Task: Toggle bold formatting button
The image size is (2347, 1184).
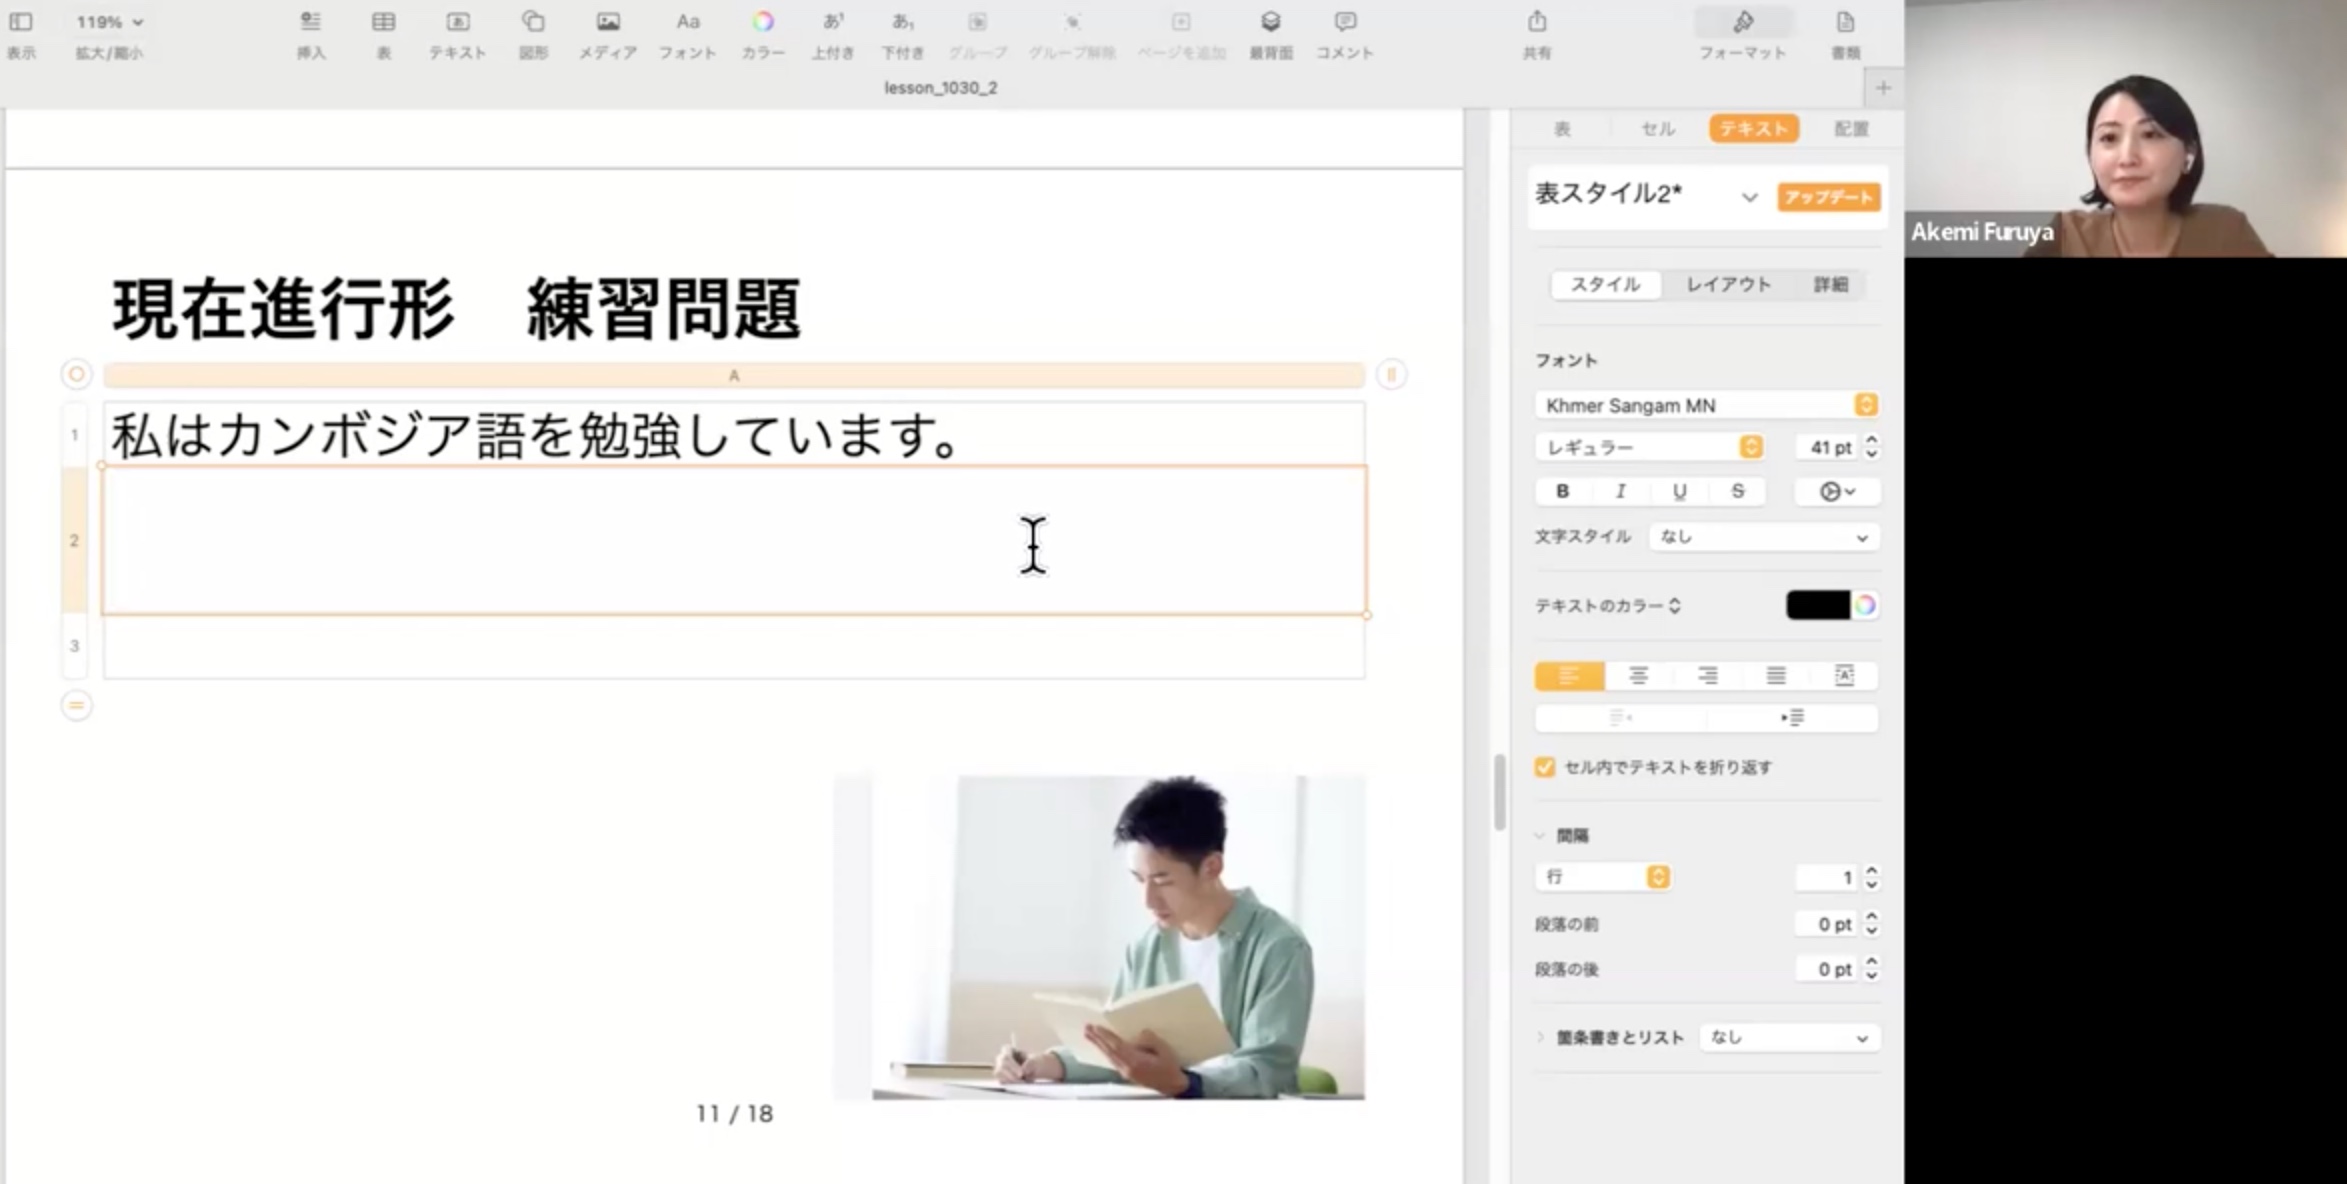Action: 1562,491
